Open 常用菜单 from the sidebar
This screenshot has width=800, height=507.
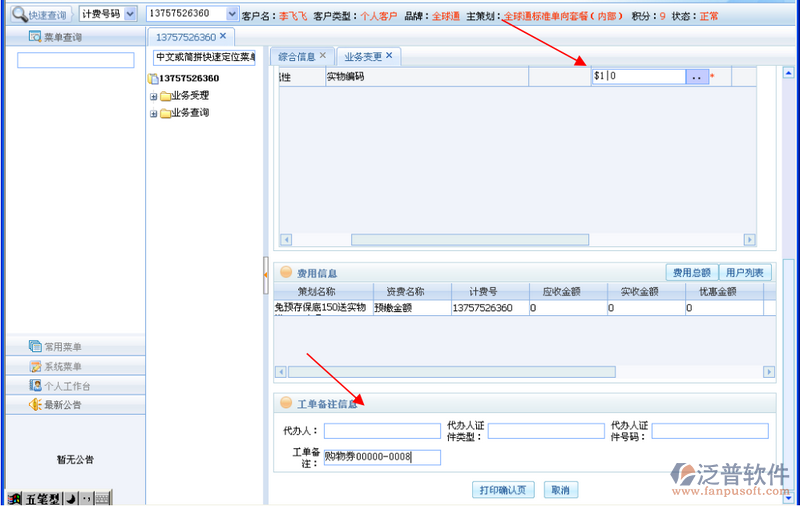pos(35,347)
